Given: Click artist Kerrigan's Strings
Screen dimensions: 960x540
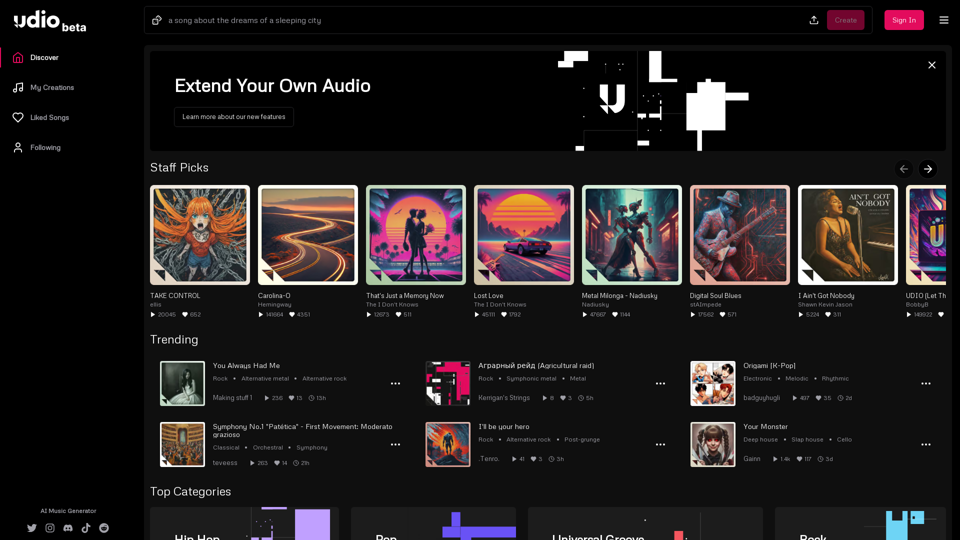Looking at the screenshot, I should click(x=504, y=398).
